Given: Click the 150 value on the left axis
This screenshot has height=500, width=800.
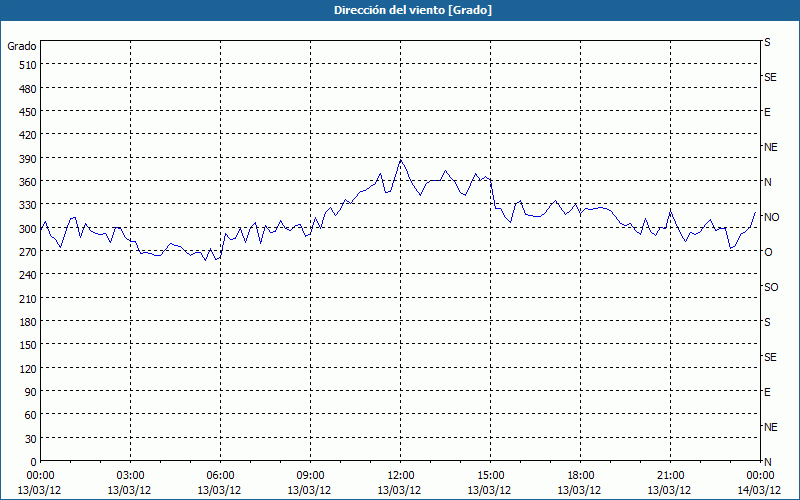Looking at the screenshot, I should 28,345.
